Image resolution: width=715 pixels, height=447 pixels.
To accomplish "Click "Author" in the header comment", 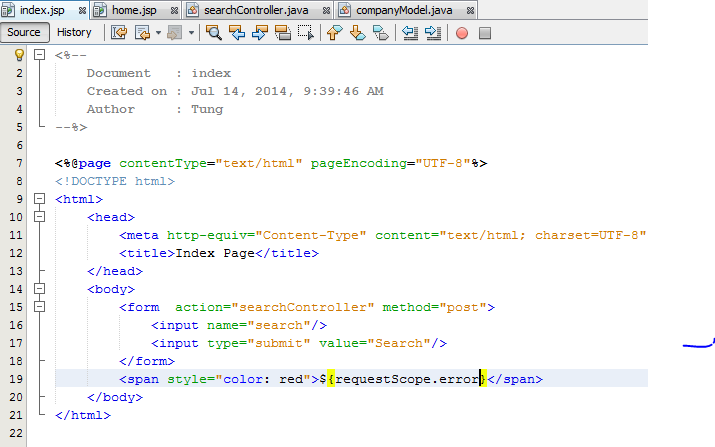I will [111, 109].
